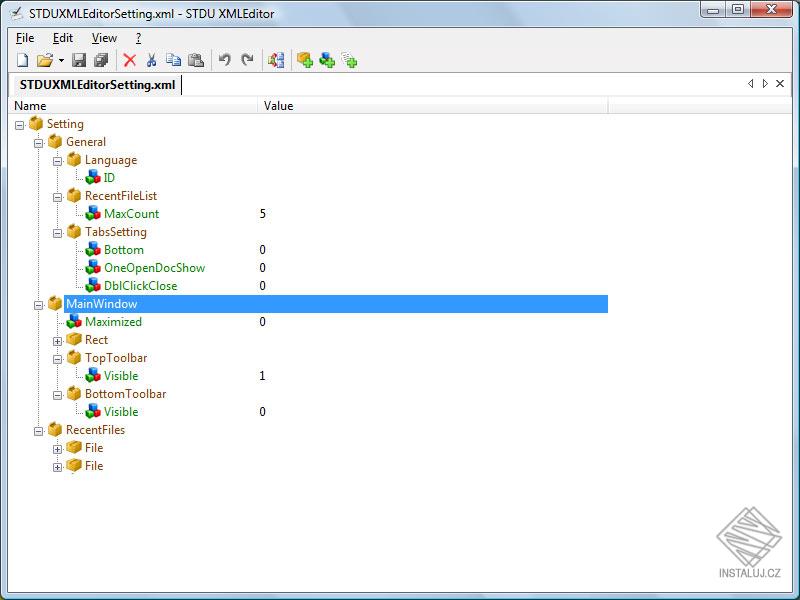This screenshot has height=600, width=800.
Task: Save the current file
Action: click(79, 60)
